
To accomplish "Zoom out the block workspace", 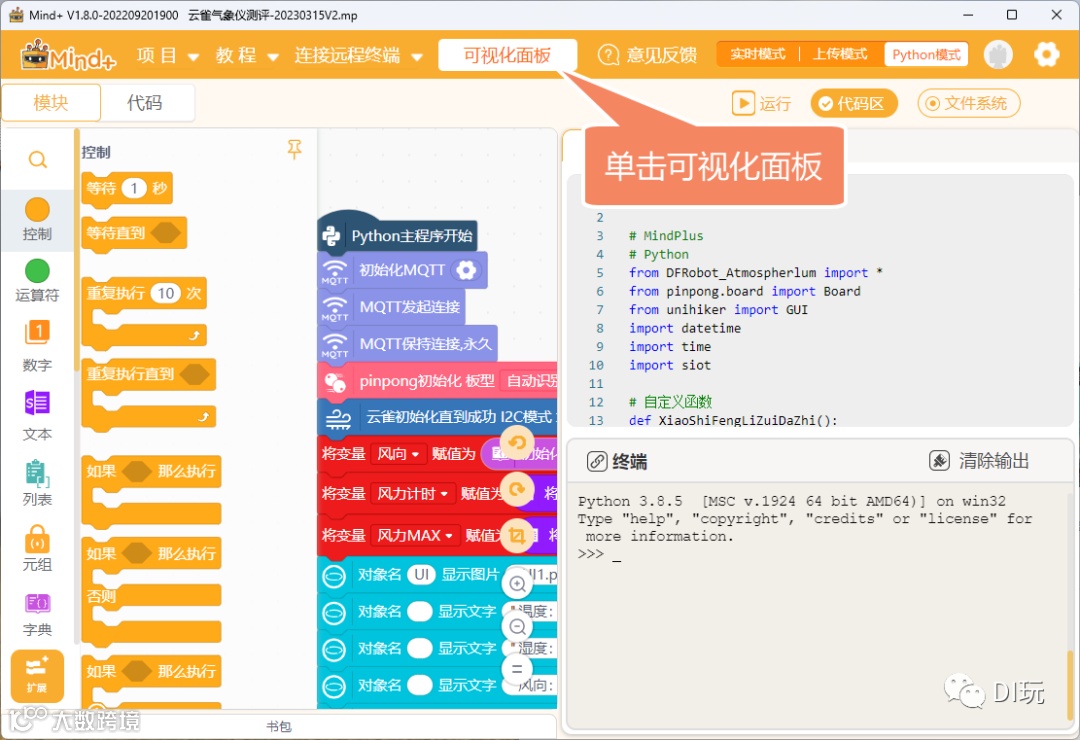I will [x=517, y=627].
